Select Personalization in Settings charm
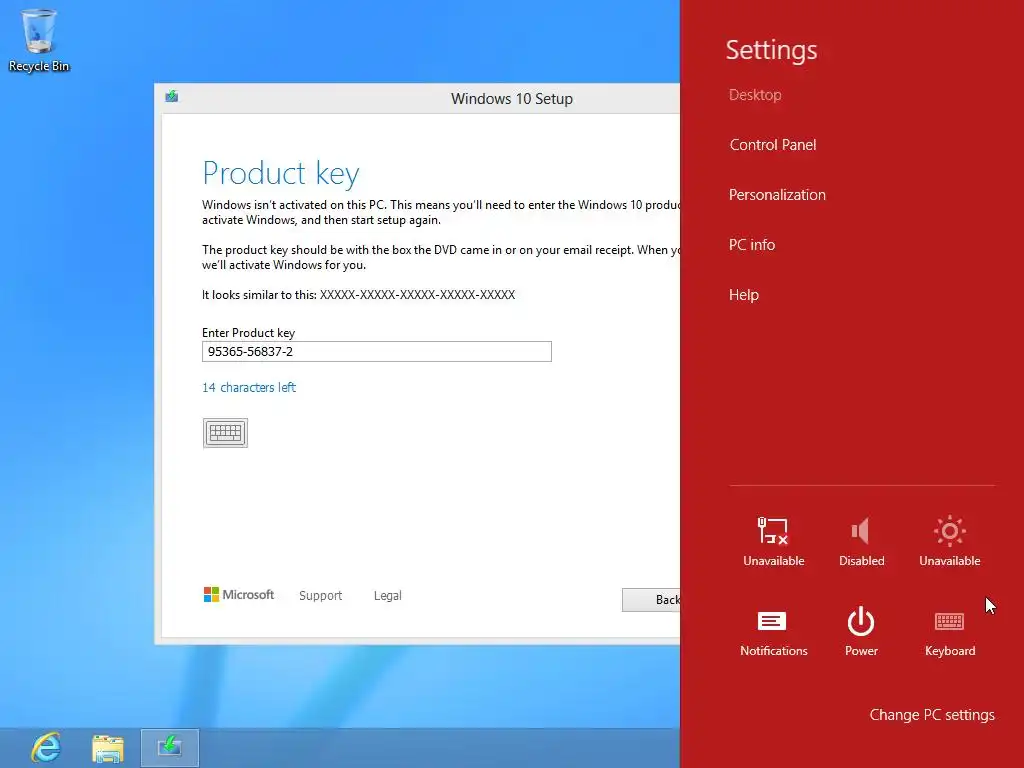Screen dimensions: 1024x768 point(777,195)
